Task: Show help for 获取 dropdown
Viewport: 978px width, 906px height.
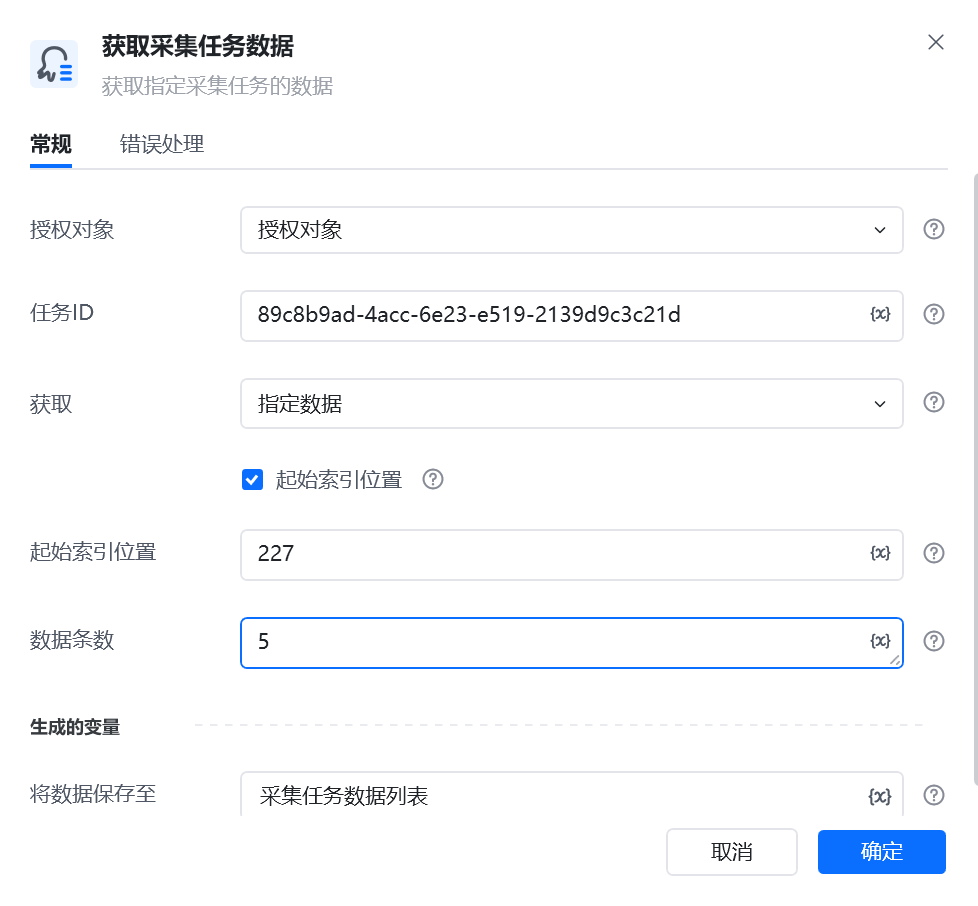Action: [933, 402]
